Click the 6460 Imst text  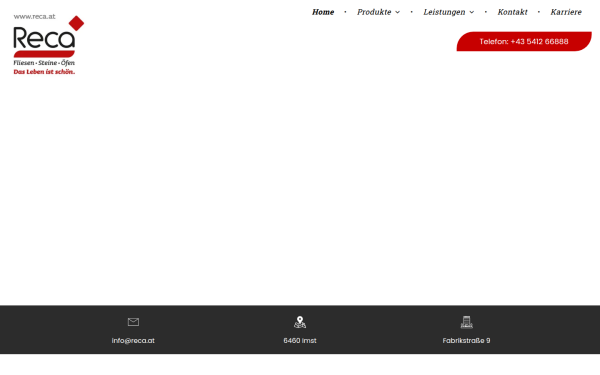coord(300,341)
